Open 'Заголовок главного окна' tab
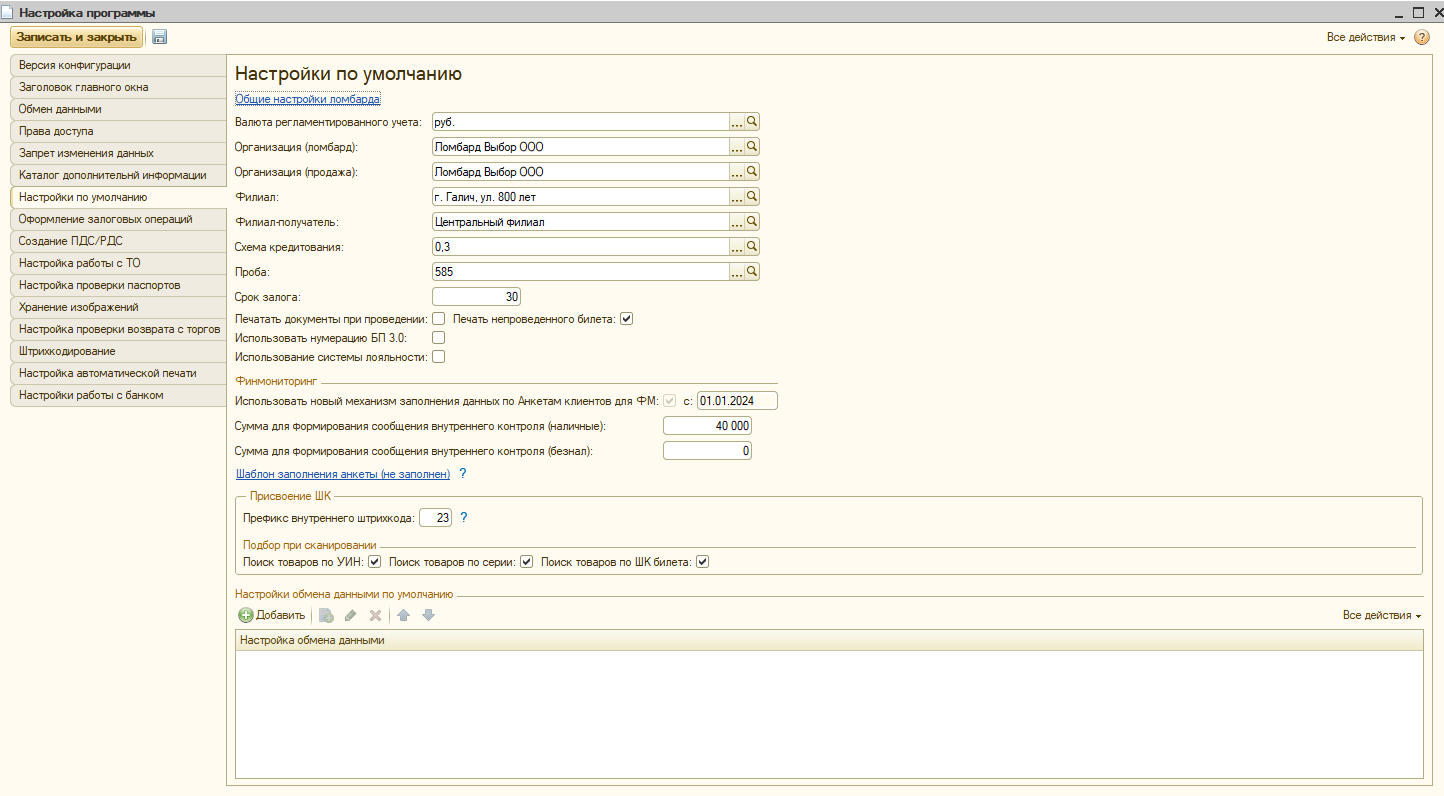This screenshot has width=1444, height=796. pyautogui.click(x=117, y=87)
